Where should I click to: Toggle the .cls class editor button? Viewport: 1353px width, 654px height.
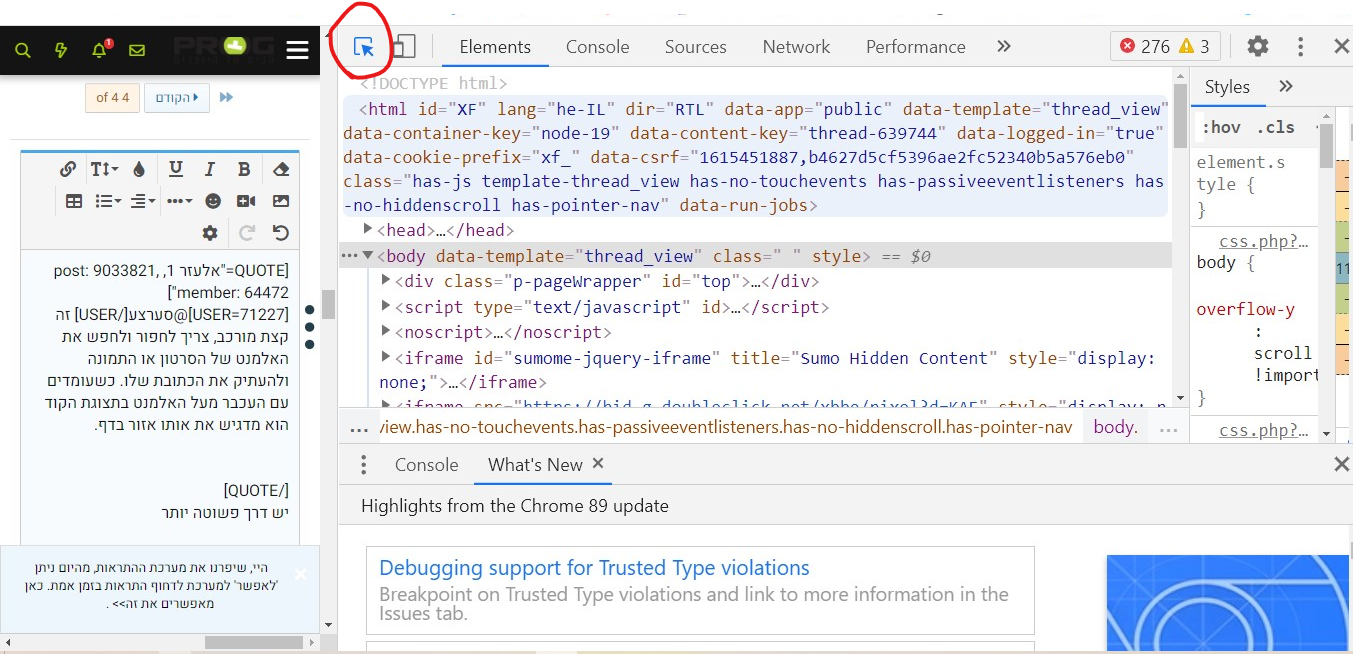(x=1275, y=127)
